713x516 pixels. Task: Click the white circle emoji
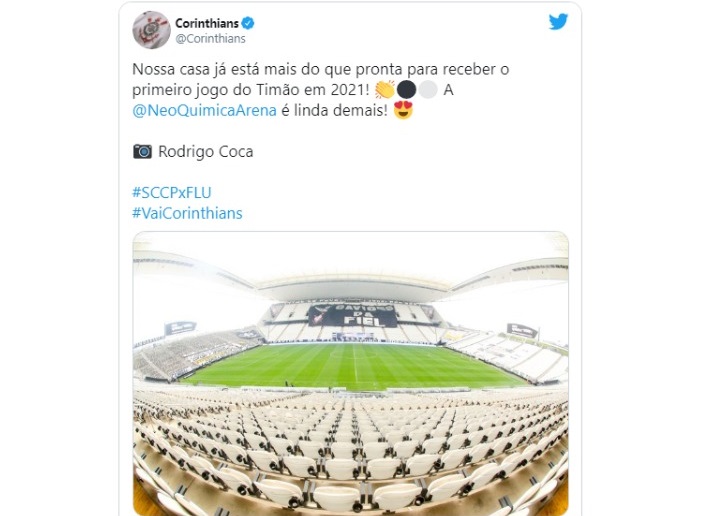click(x=428, y=90)
